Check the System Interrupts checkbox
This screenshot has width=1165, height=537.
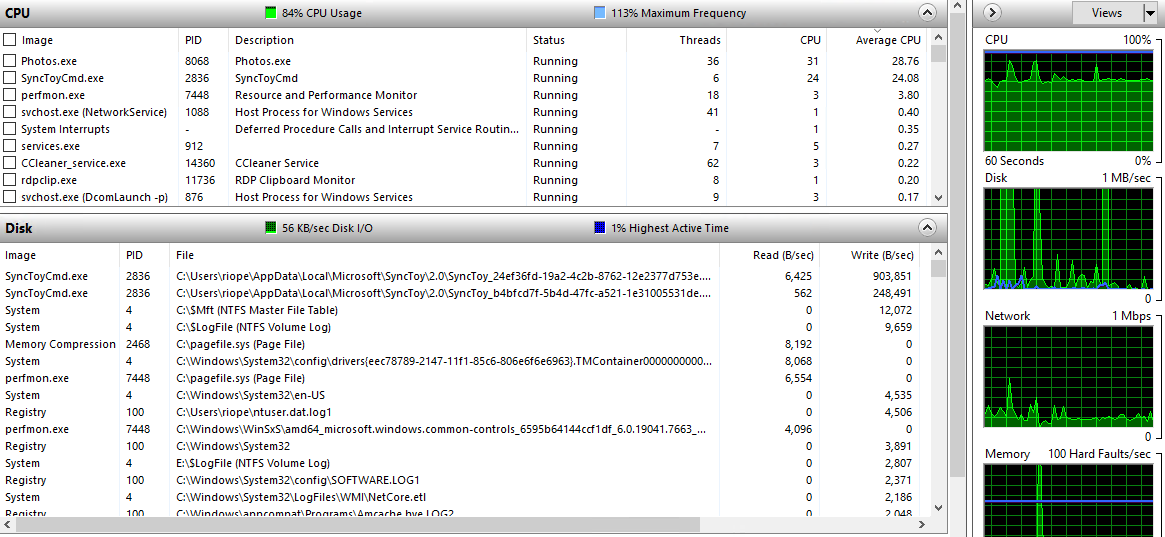9,129
